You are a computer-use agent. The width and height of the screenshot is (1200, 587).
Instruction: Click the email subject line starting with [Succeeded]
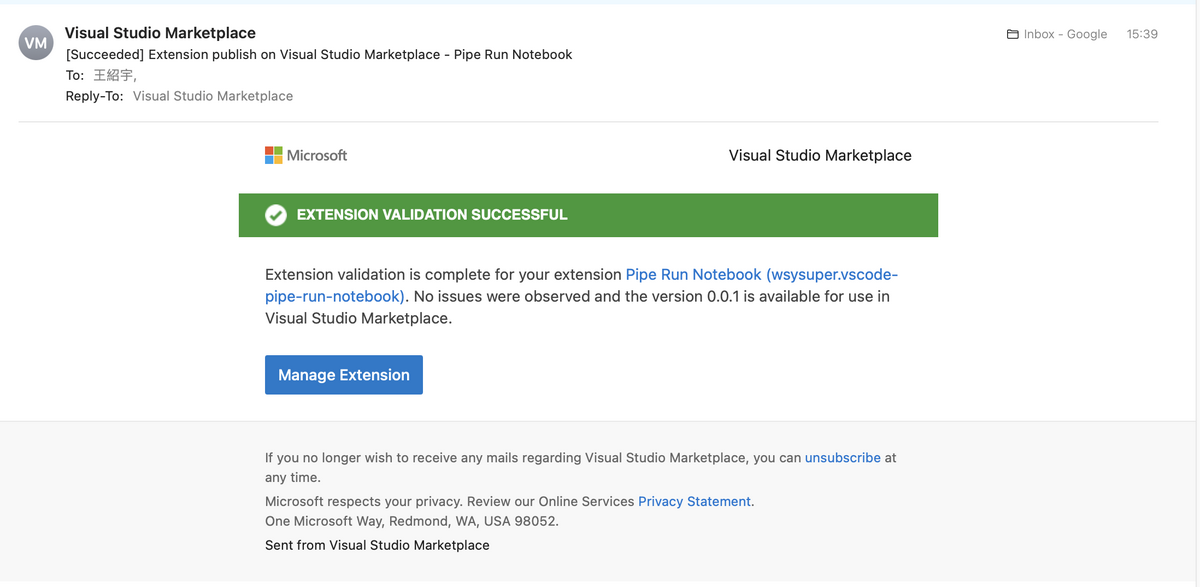(319, 54)
